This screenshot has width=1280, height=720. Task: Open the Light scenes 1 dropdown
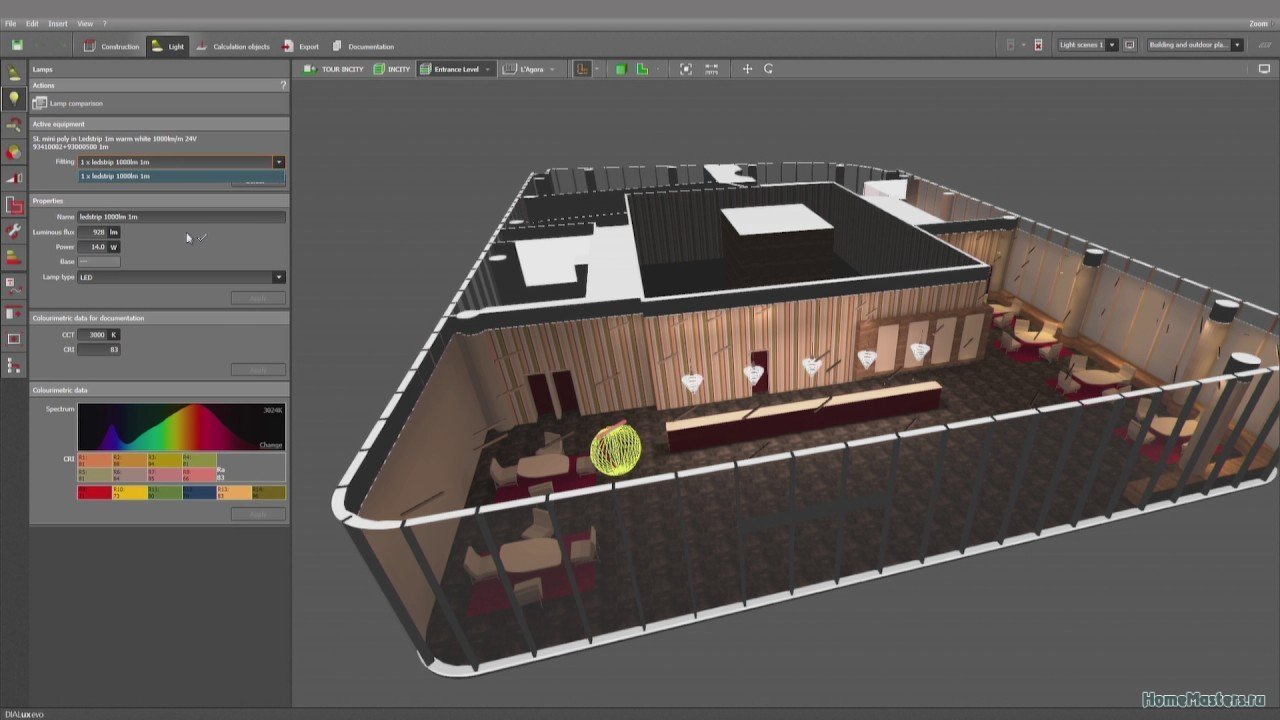1111,45
